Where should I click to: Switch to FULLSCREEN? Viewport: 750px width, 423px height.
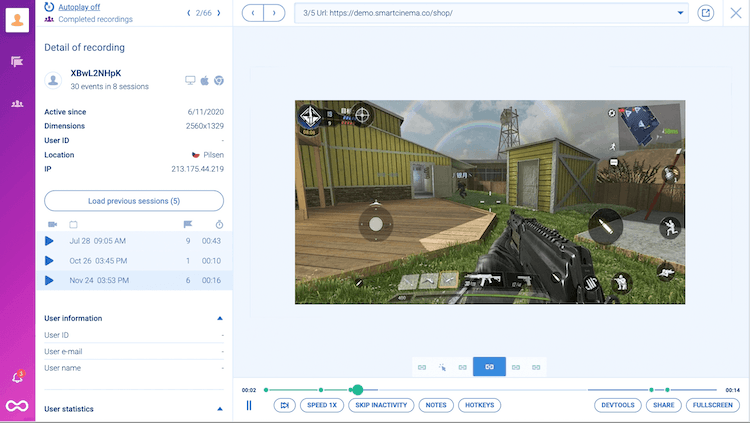point(713,405)
